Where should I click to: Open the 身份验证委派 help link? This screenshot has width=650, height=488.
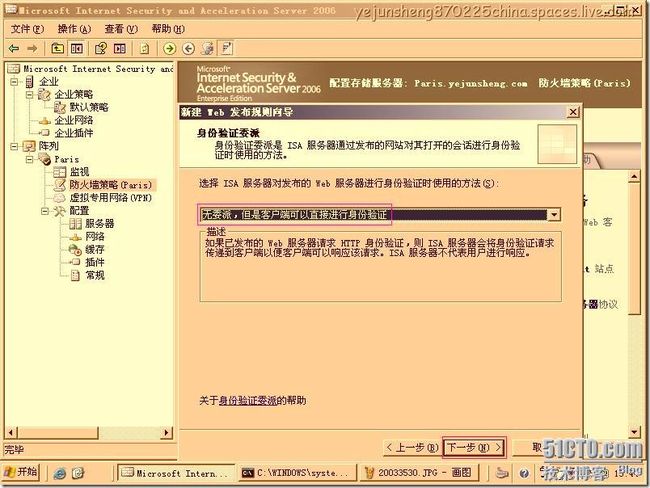coord(247,401)
